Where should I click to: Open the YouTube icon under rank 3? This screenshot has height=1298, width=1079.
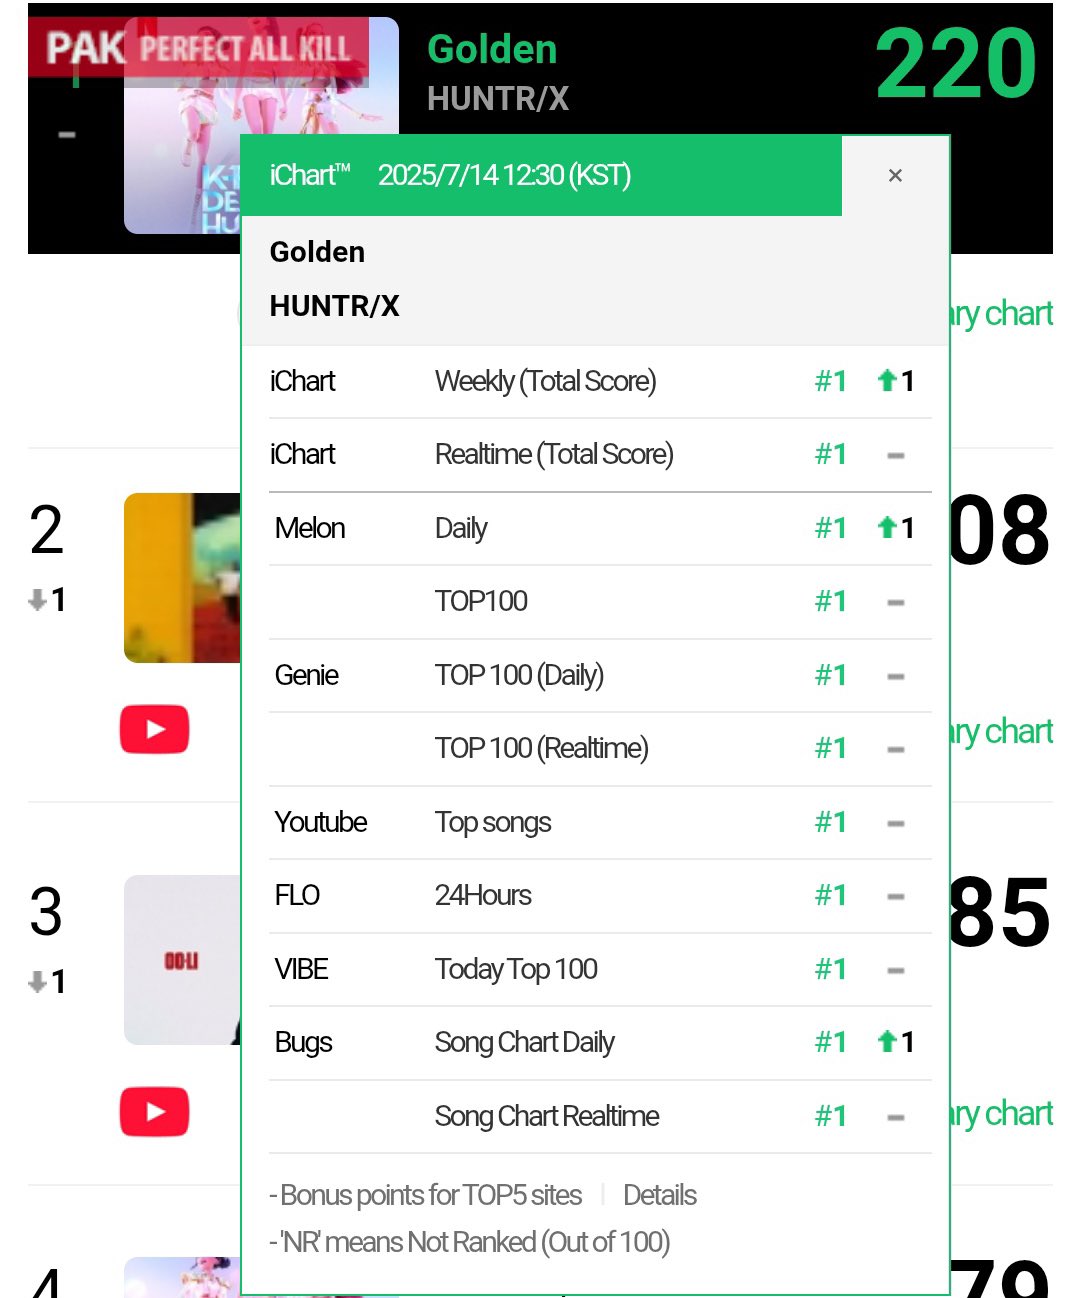(x=154, y=1111)
